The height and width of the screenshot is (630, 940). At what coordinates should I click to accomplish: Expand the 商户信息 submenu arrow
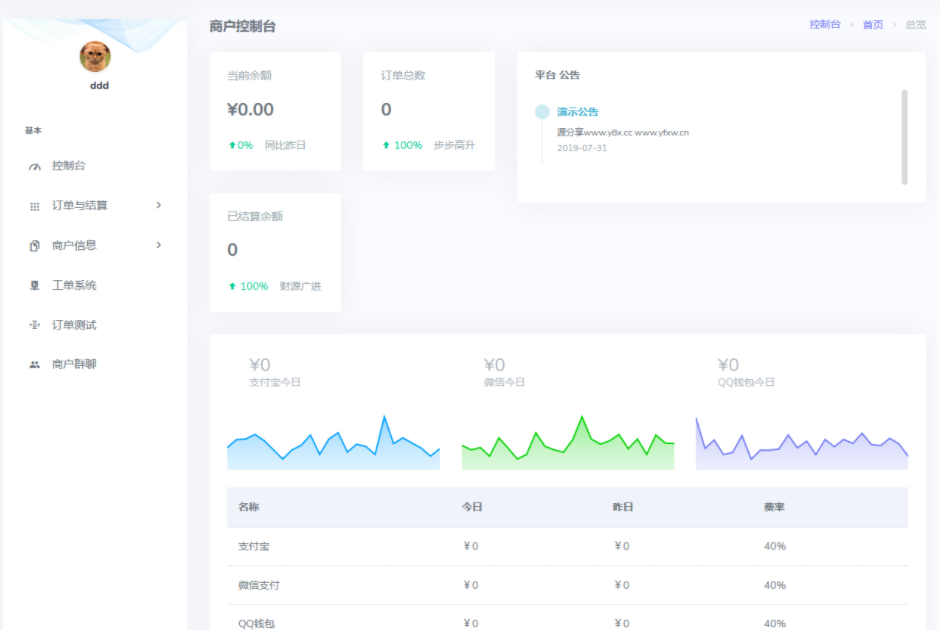pos(159,245)
